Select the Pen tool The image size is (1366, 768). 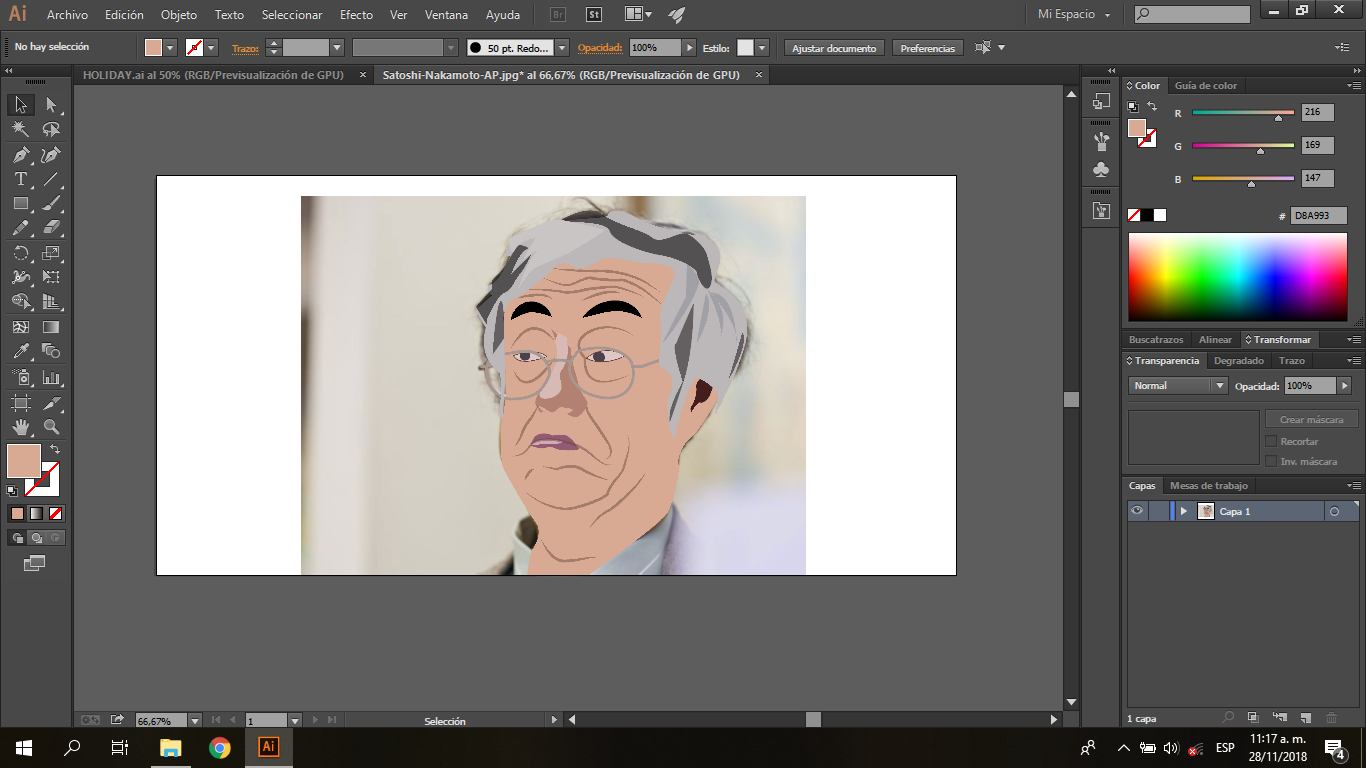pos(20,155)
